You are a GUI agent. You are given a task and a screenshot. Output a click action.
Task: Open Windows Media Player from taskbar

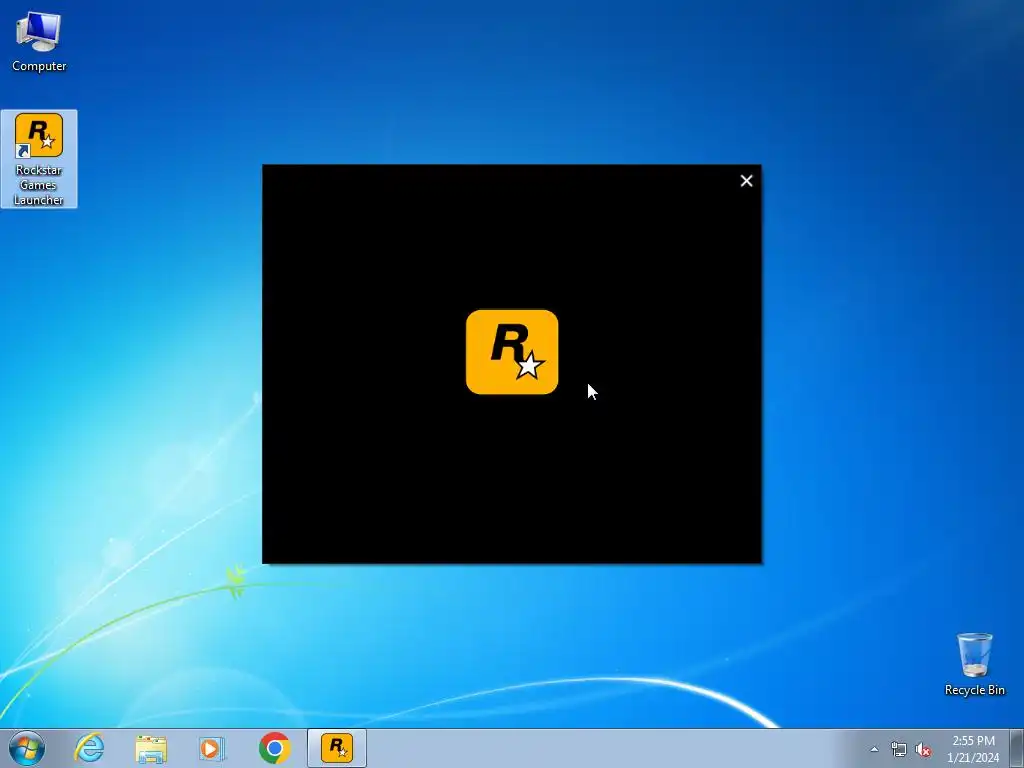212,748
